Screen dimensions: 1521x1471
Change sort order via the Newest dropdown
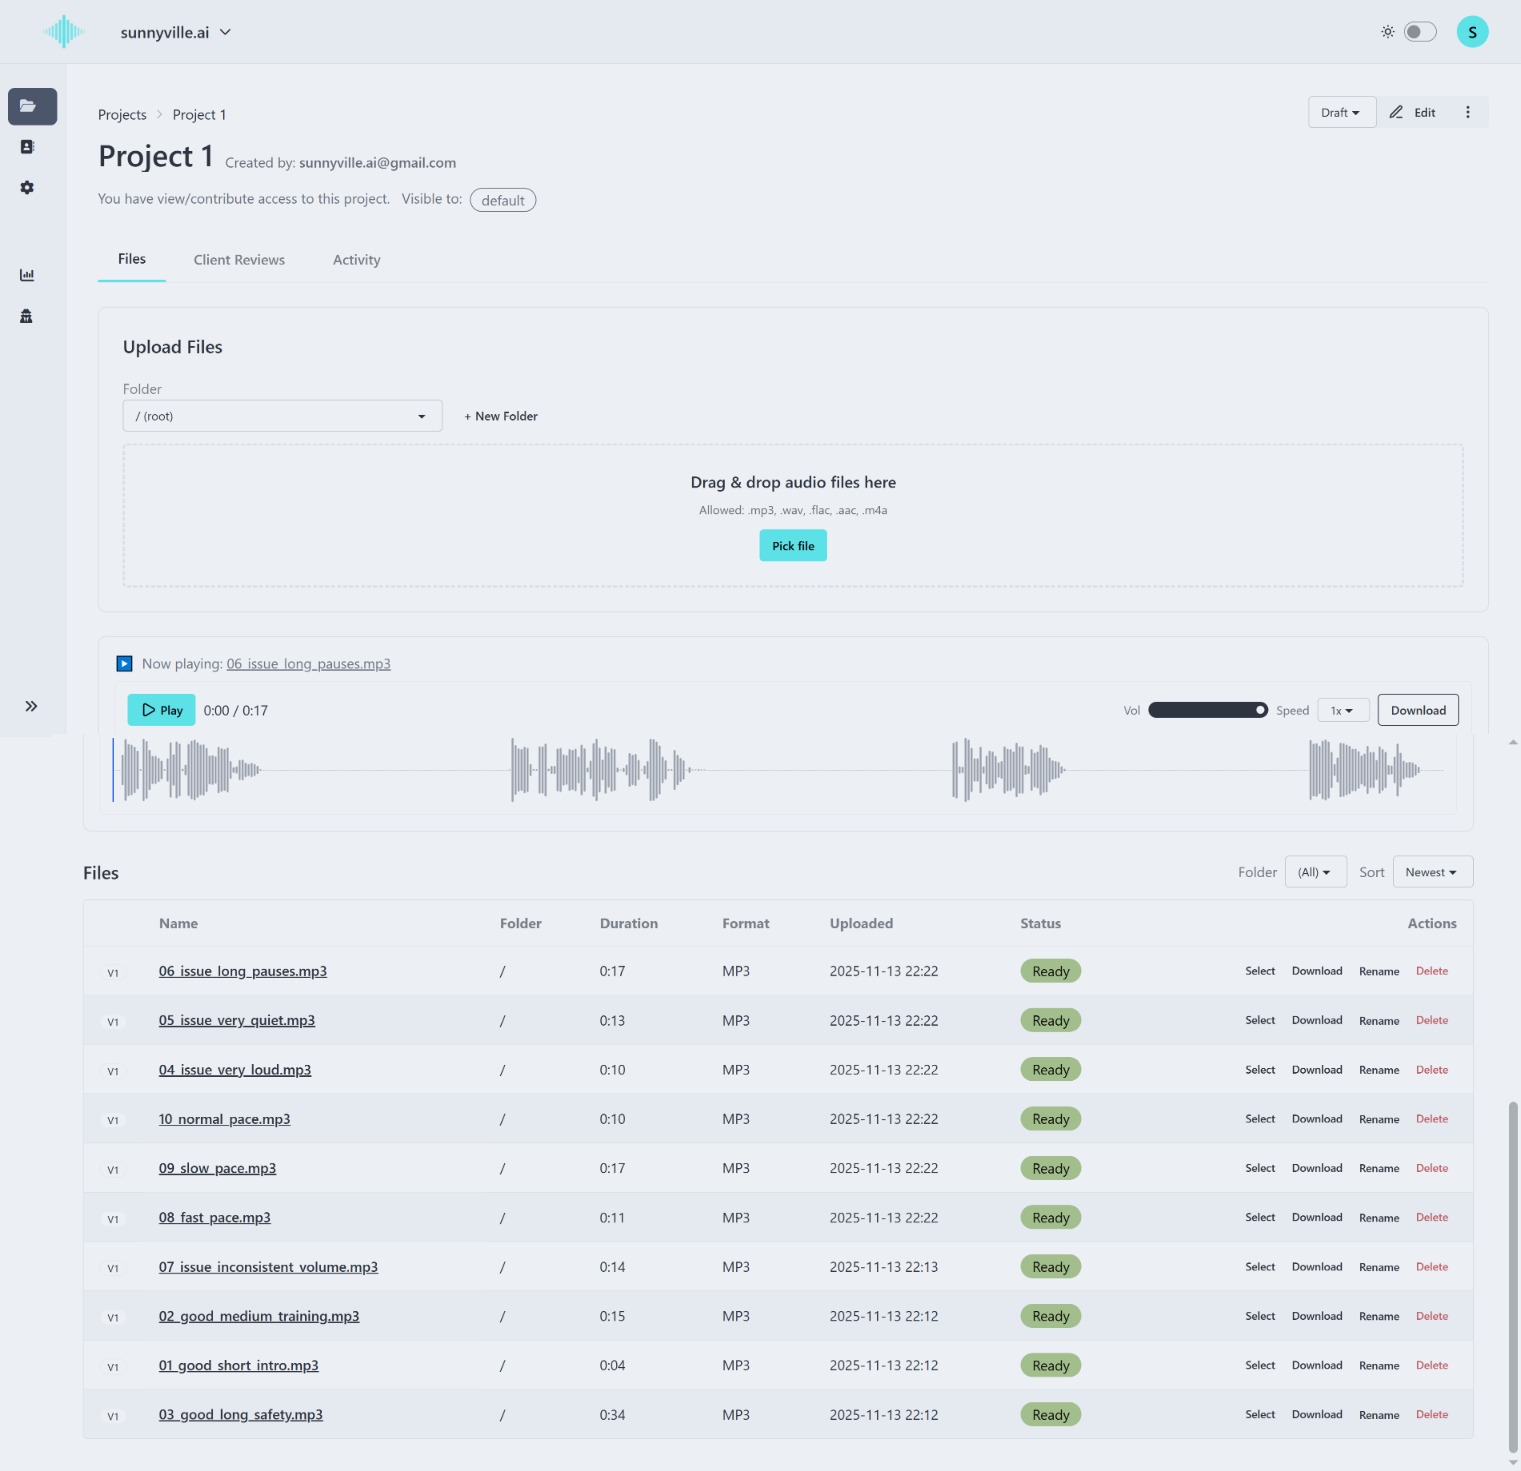pos(1432,871)
